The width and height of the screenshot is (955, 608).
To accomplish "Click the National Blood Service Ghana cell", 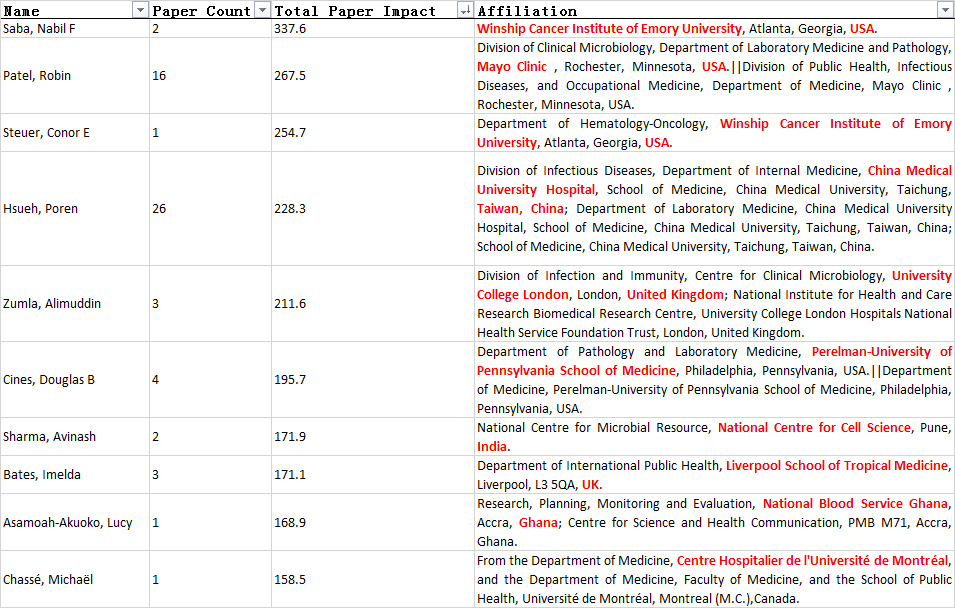I will (714, 522).
